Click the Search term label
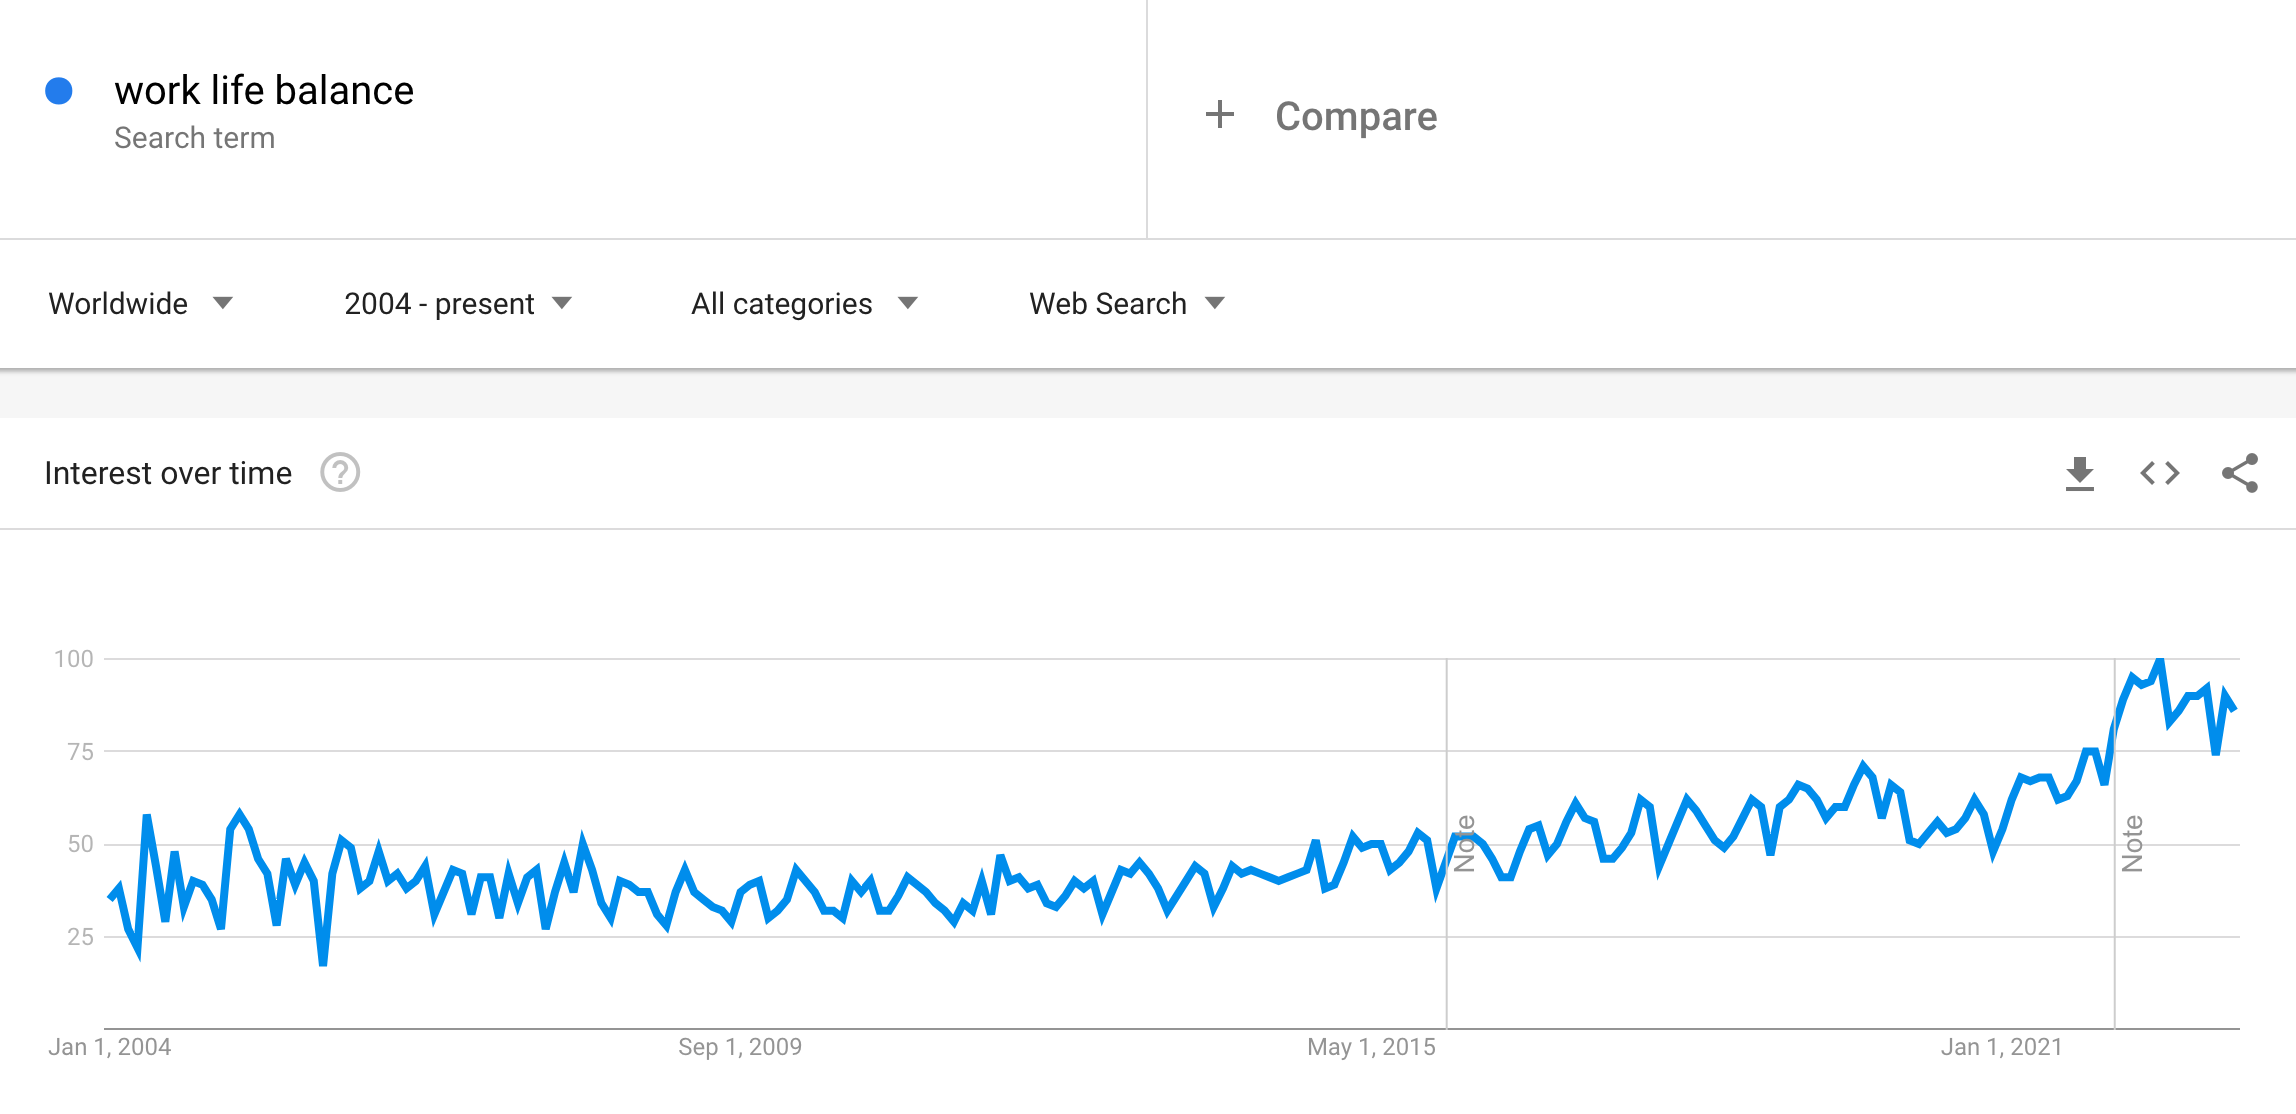The image size is (2296, 1114). (x=194, y=138)
